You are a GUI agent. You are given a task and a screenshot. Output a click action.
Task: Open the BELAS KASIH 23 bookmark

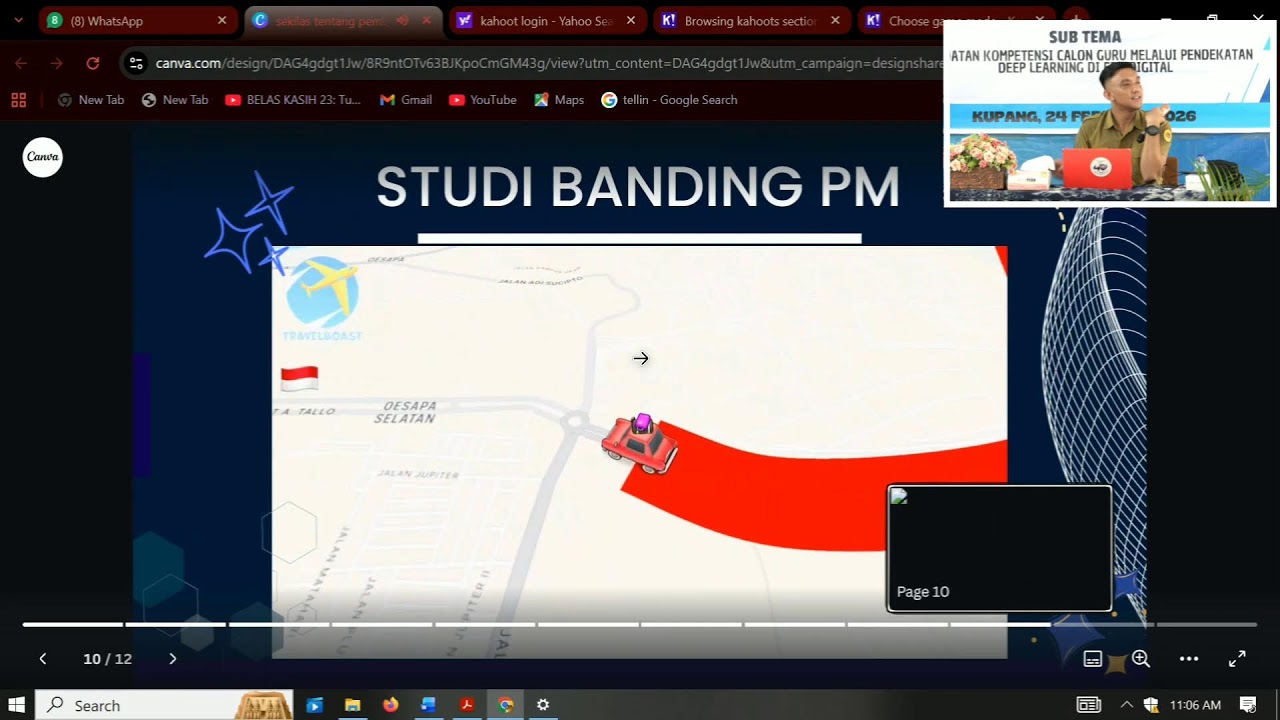[293, 100]
